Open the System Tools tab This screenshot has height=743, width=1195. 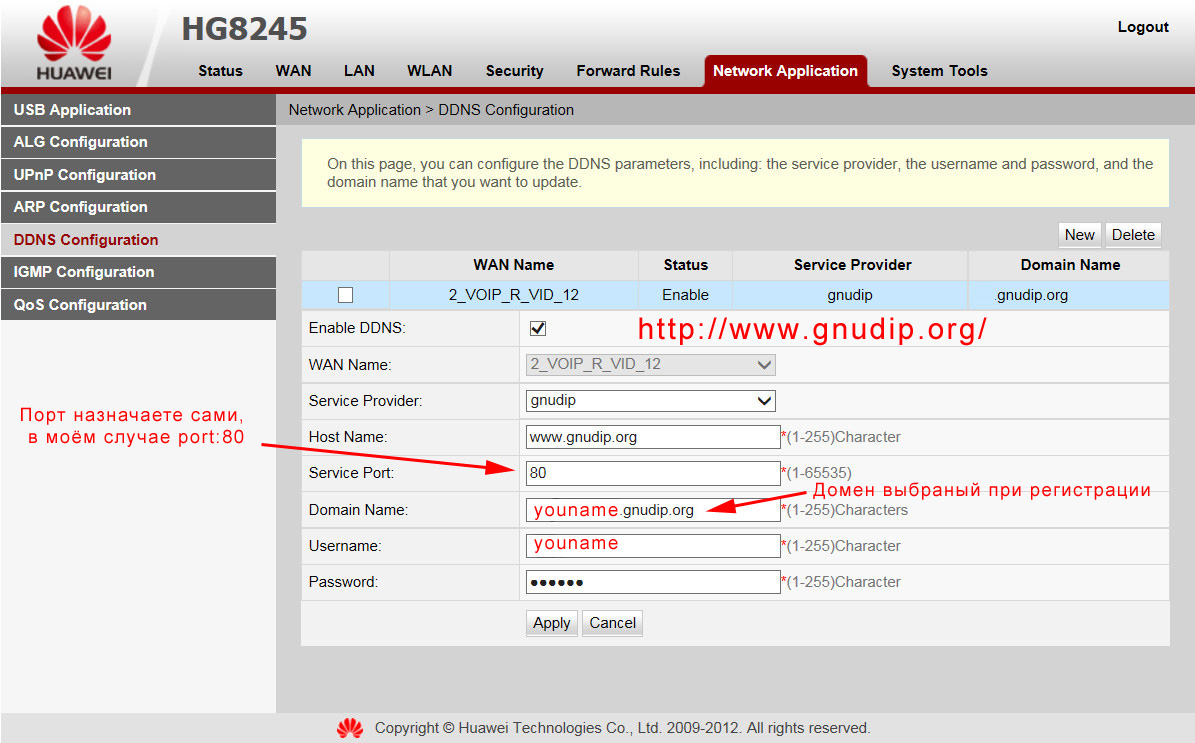[939, 71]
